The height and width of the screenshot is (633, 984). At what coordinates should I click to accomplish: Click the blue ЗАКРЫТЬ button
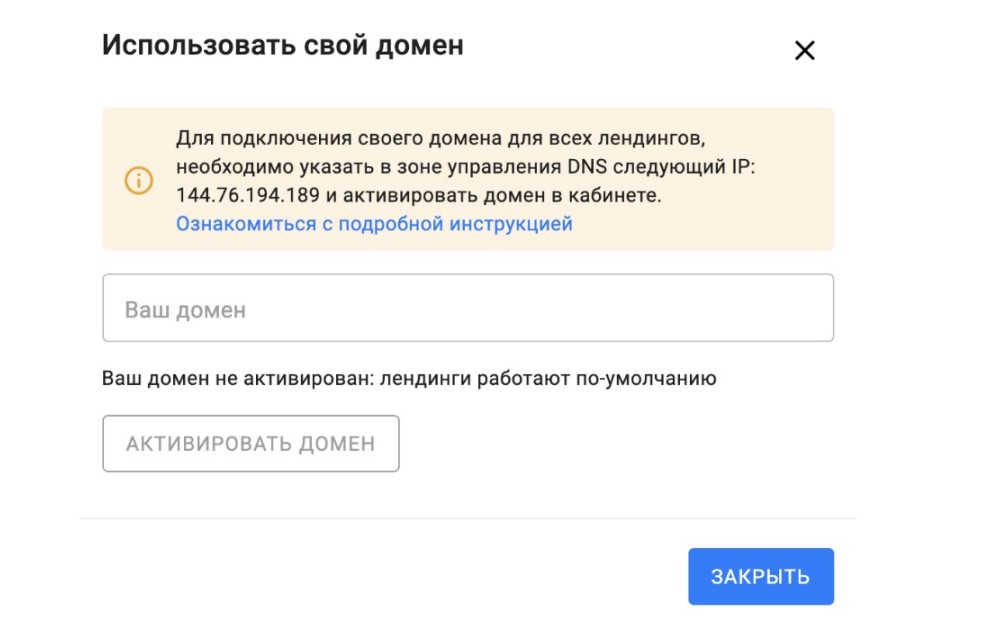coord(760,576)
